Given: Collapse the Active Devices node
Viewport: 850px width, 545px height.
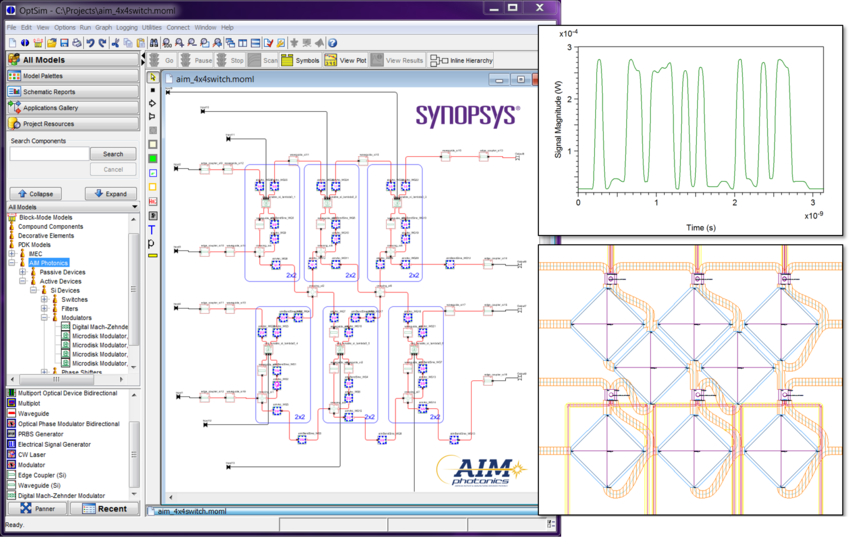Looking at the screenshot, I should coord(22,281).
